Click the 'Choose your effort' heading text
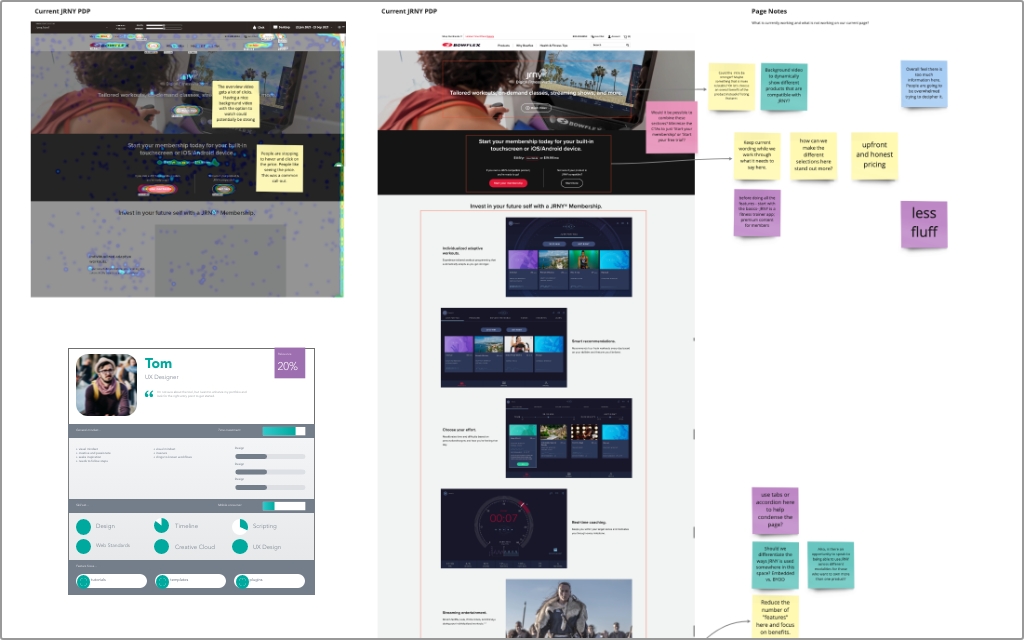The height and width of the screenshot is (640, 1024). click(x=458, y=430)
